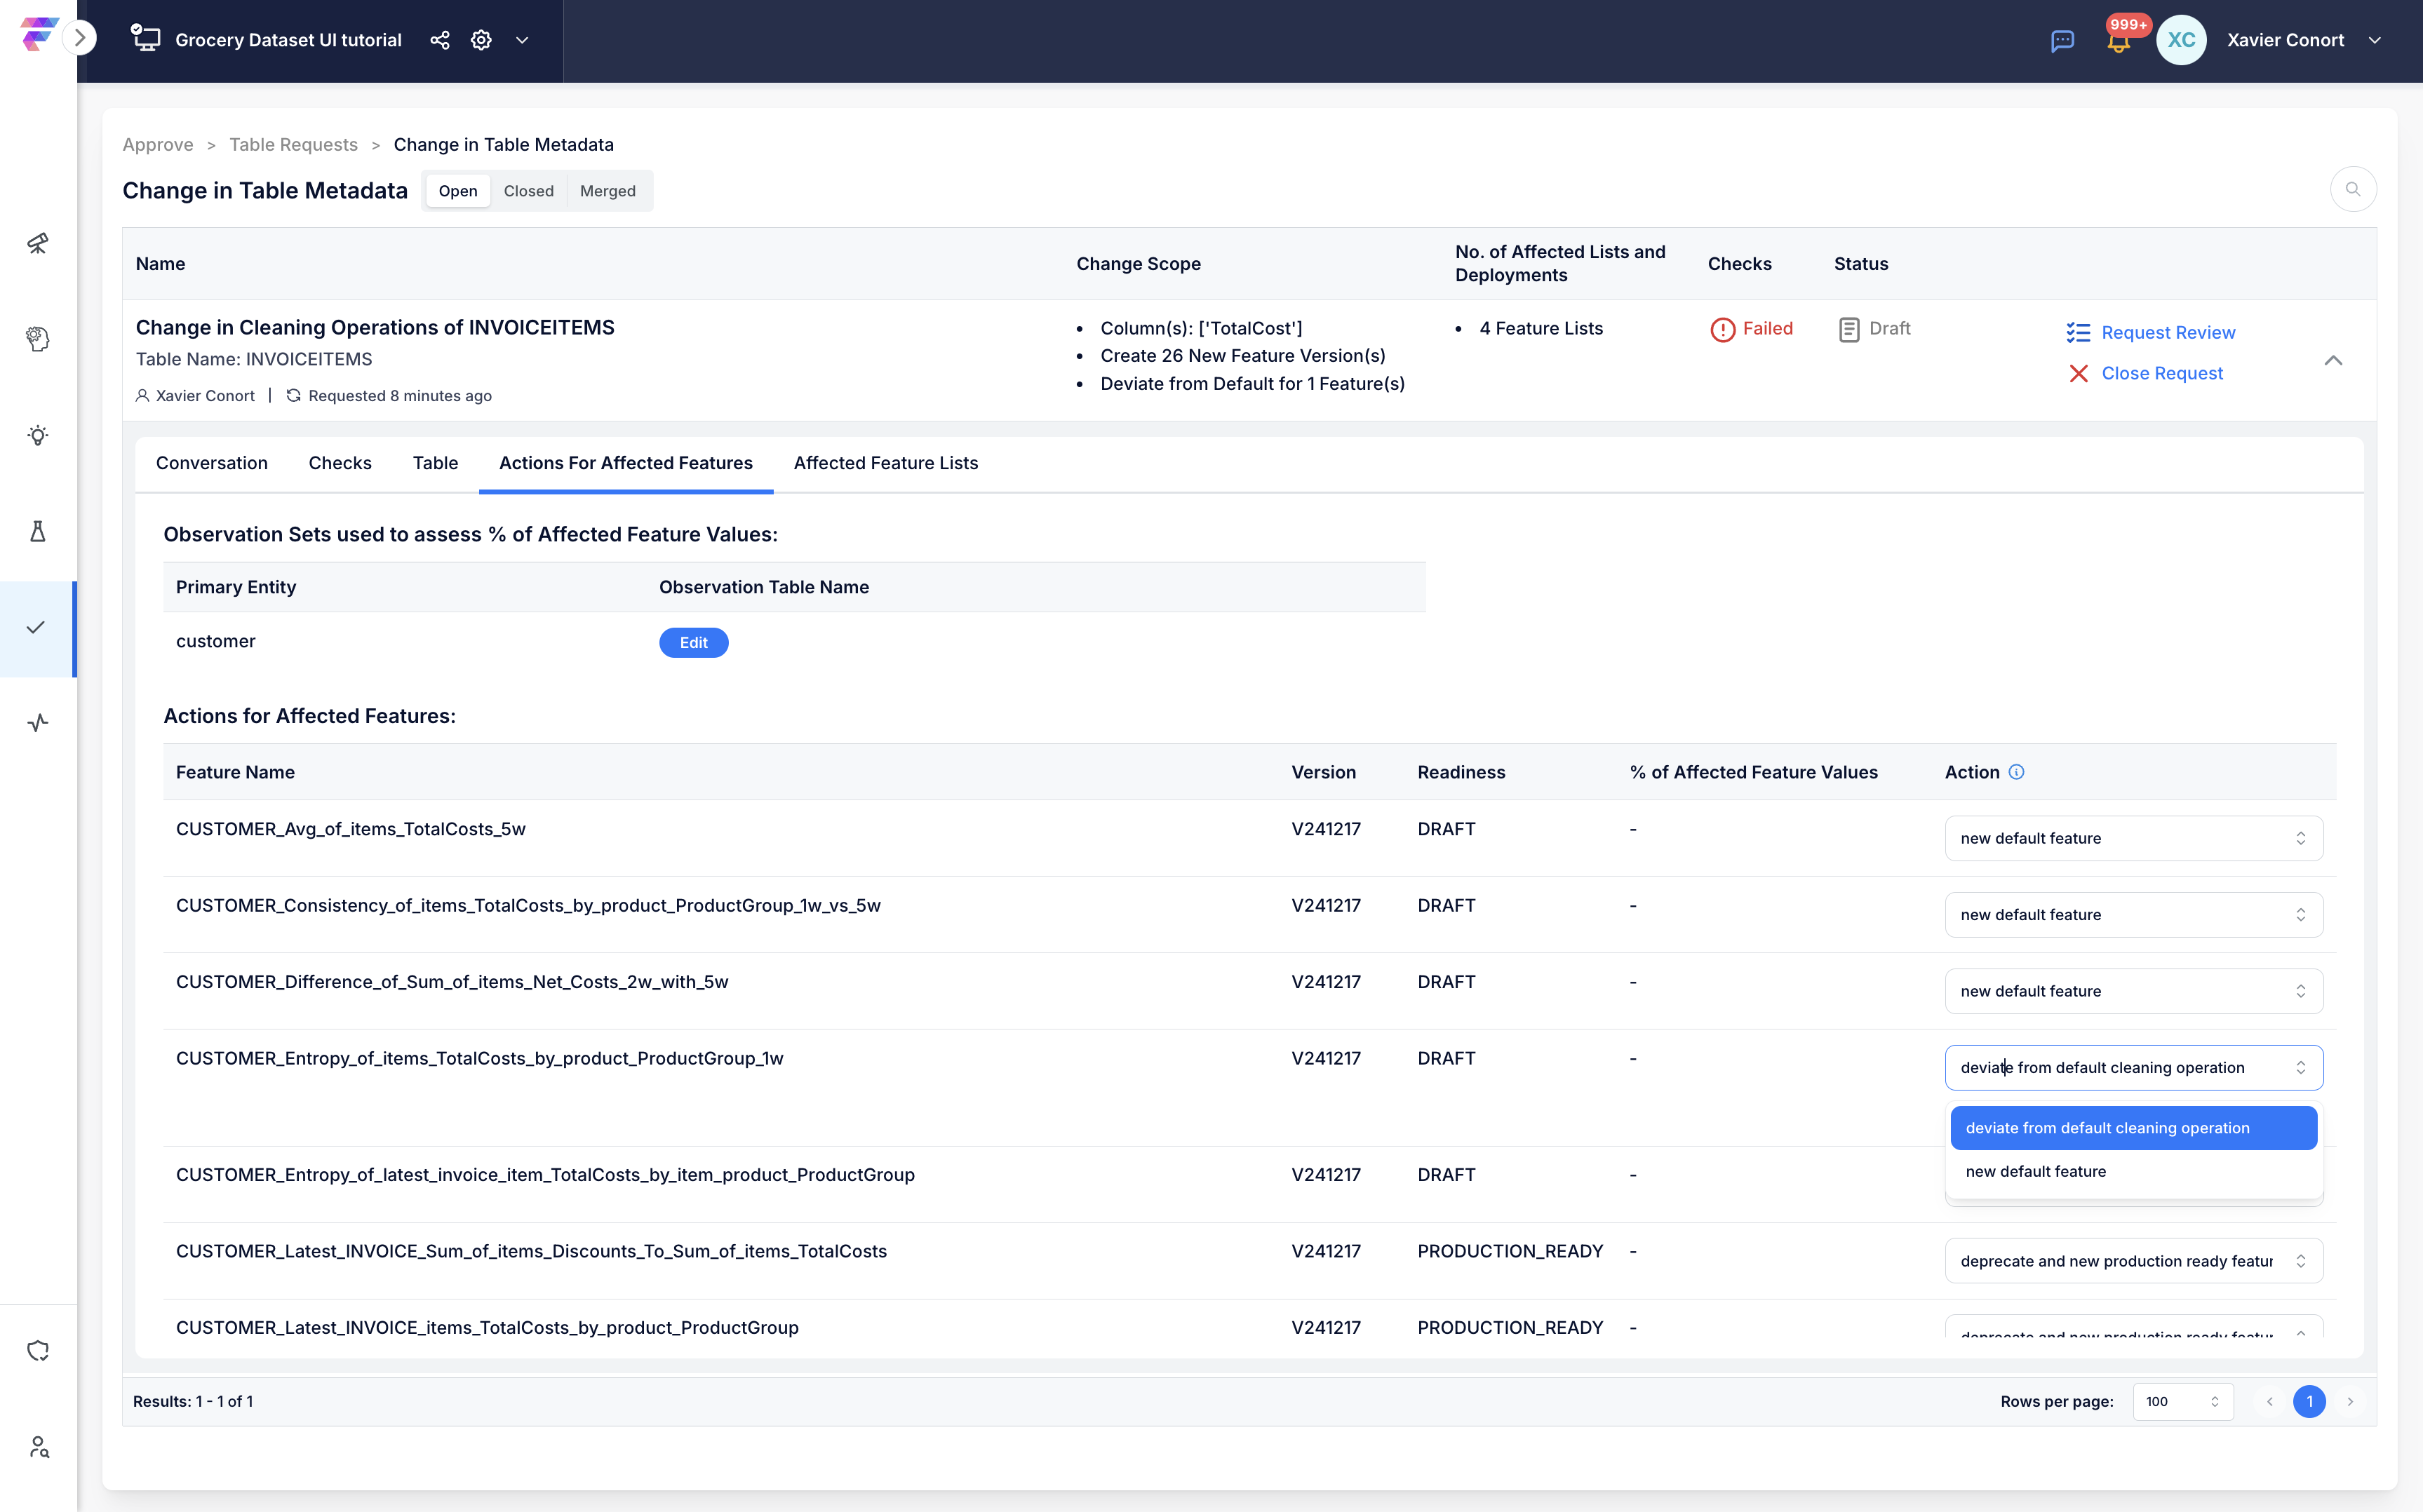Click action combo box for CUSTOMER_Entropy_of_items_TotalCosts_1w
The height and width of the screenshot is (1512, 2423).
tap(2133, 1067)
